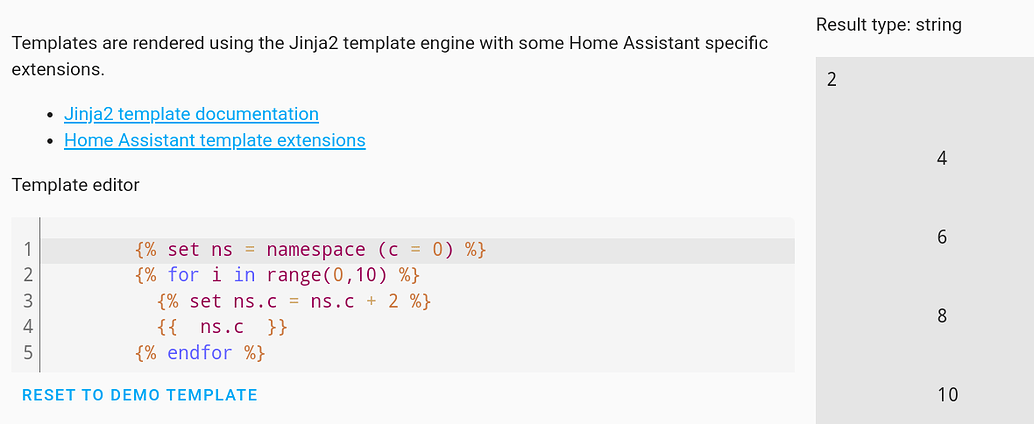Click the '{{ ns.c }}' output expression line
This screenshot has width=1034, height=424.
pos(222,327)
